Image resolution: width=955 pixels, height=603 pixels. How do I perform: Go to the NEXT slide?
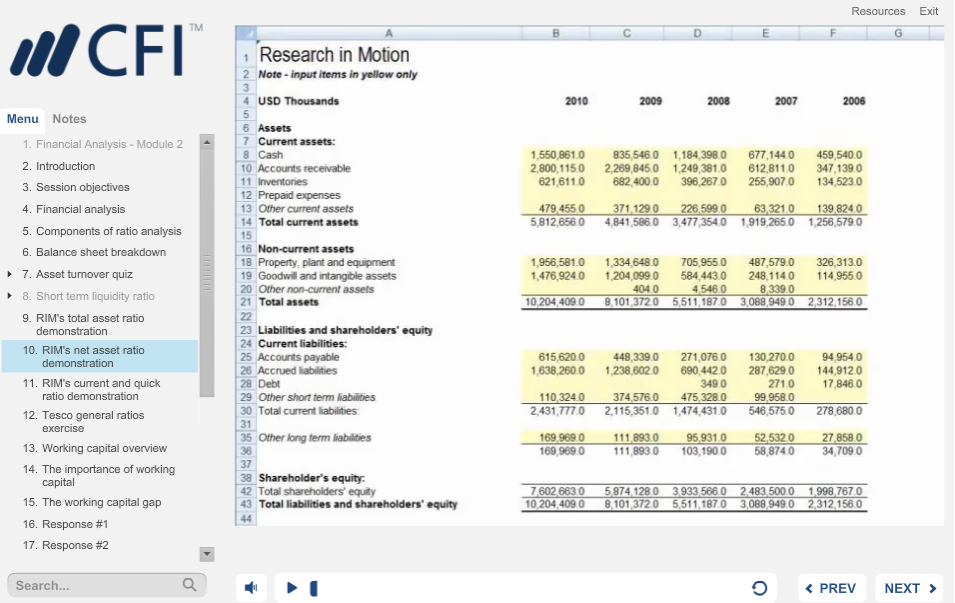tap(909, 588)
